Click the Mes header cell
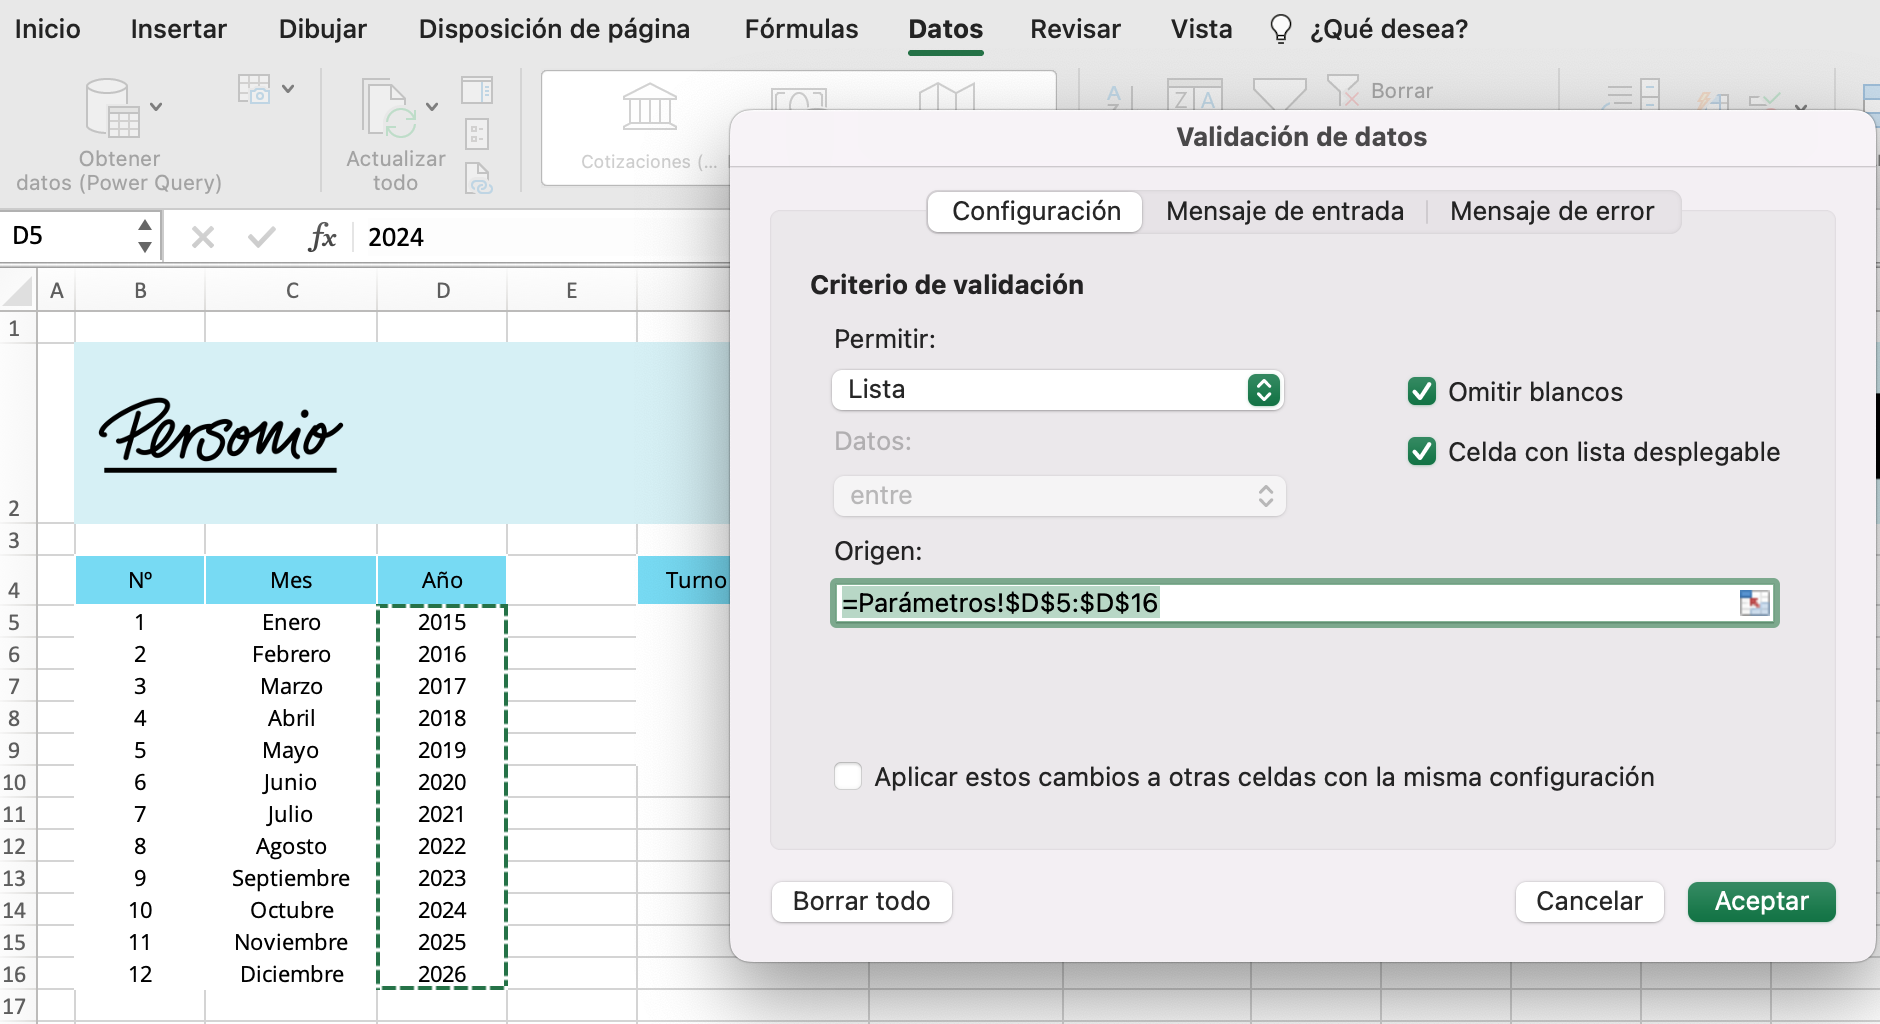Image resolution: width=1880 pixels, height=1024 pixels. click(291, 580)
